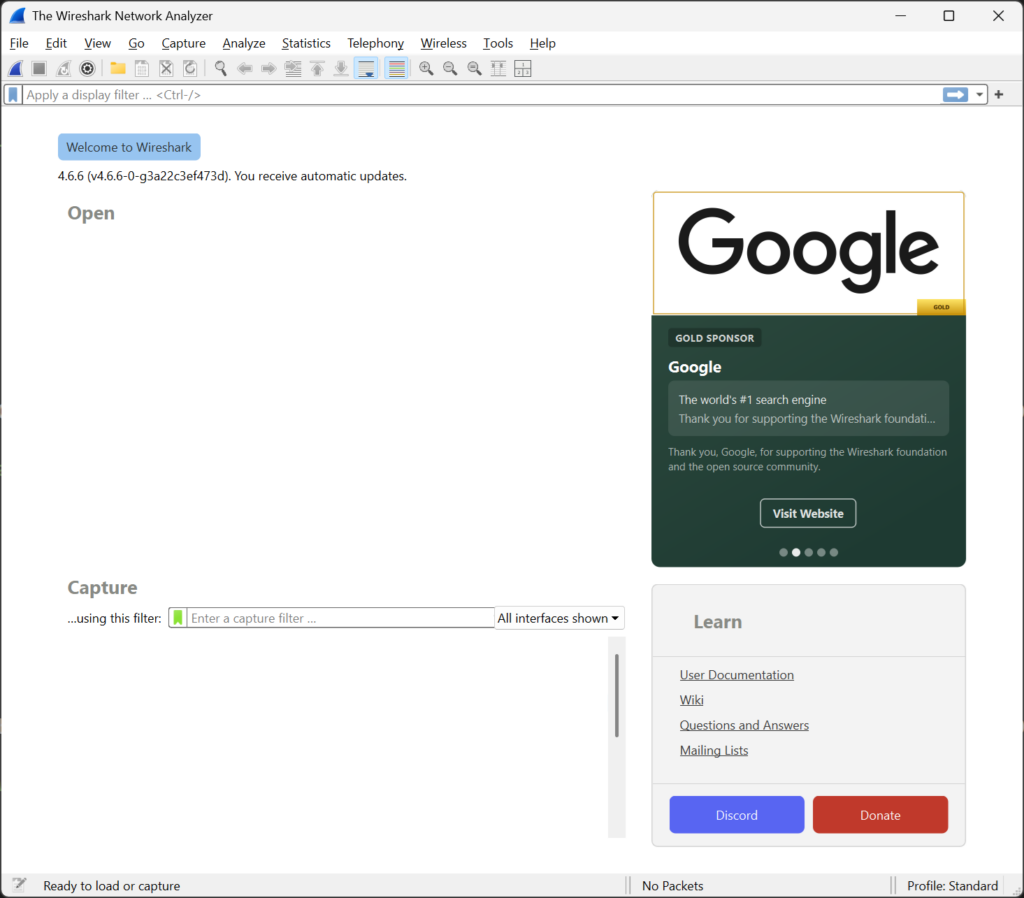Open the display filter history dropdown arrow
The height and width of the screenshot is (898, 1024).
[x=979, y=95]
